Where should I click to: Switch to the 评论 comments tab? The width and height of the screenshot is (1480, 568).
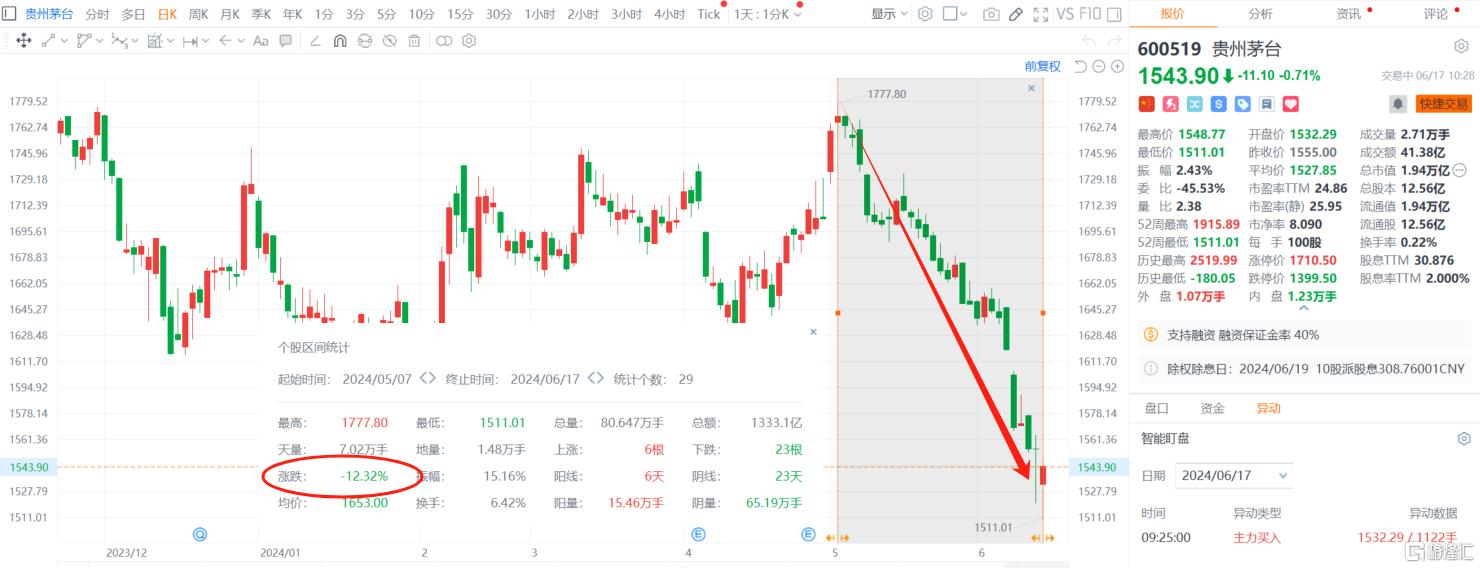click(1435, 14)
